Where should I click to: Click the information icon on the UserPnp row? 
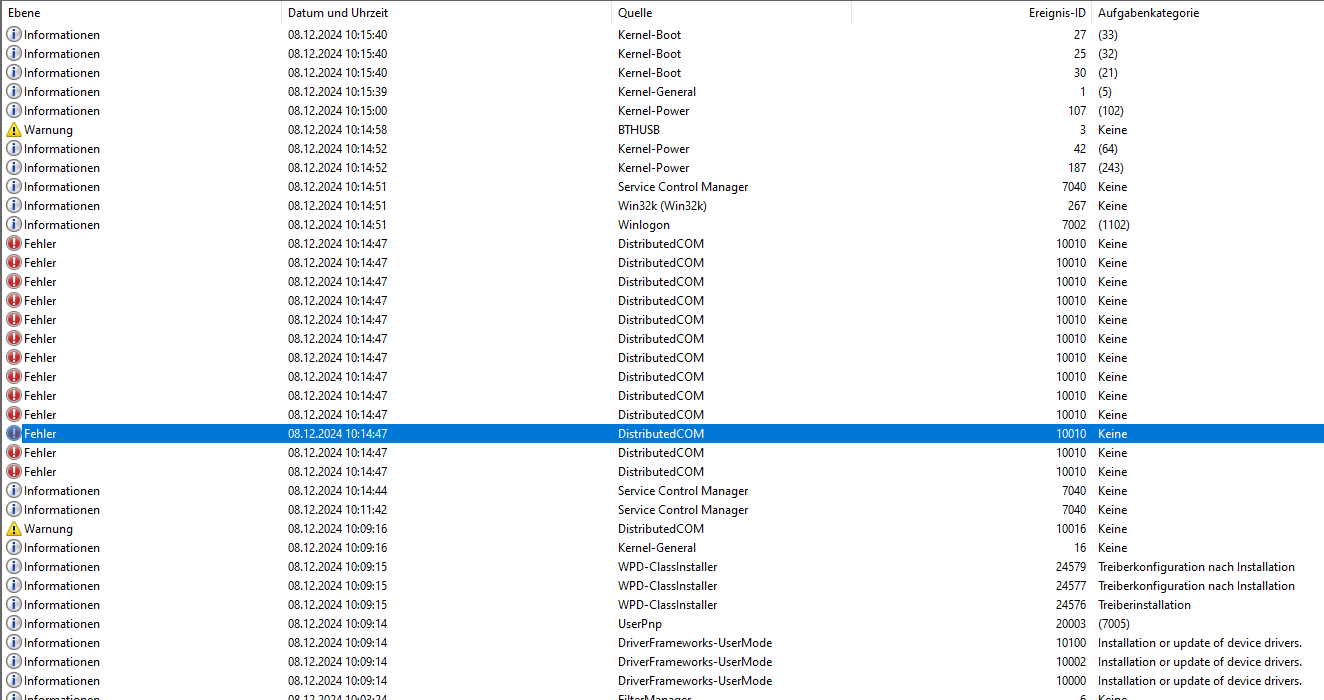(x=12, y=623)
